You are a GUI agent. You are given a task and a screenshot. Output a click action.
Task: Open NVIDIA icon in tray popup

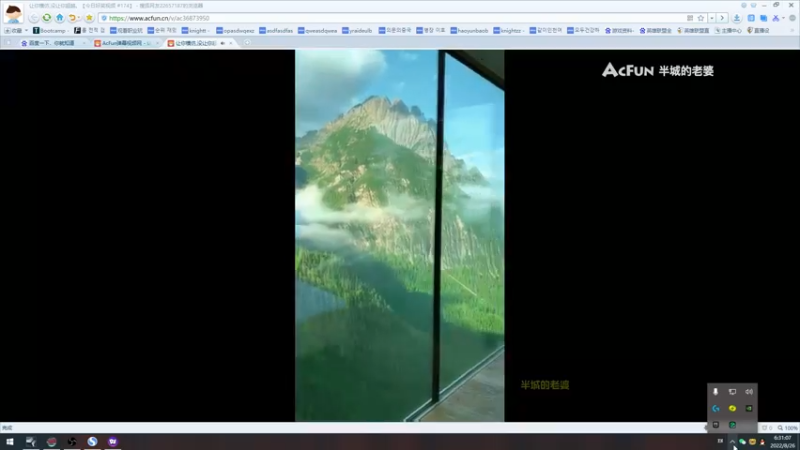tap(749, 408)
